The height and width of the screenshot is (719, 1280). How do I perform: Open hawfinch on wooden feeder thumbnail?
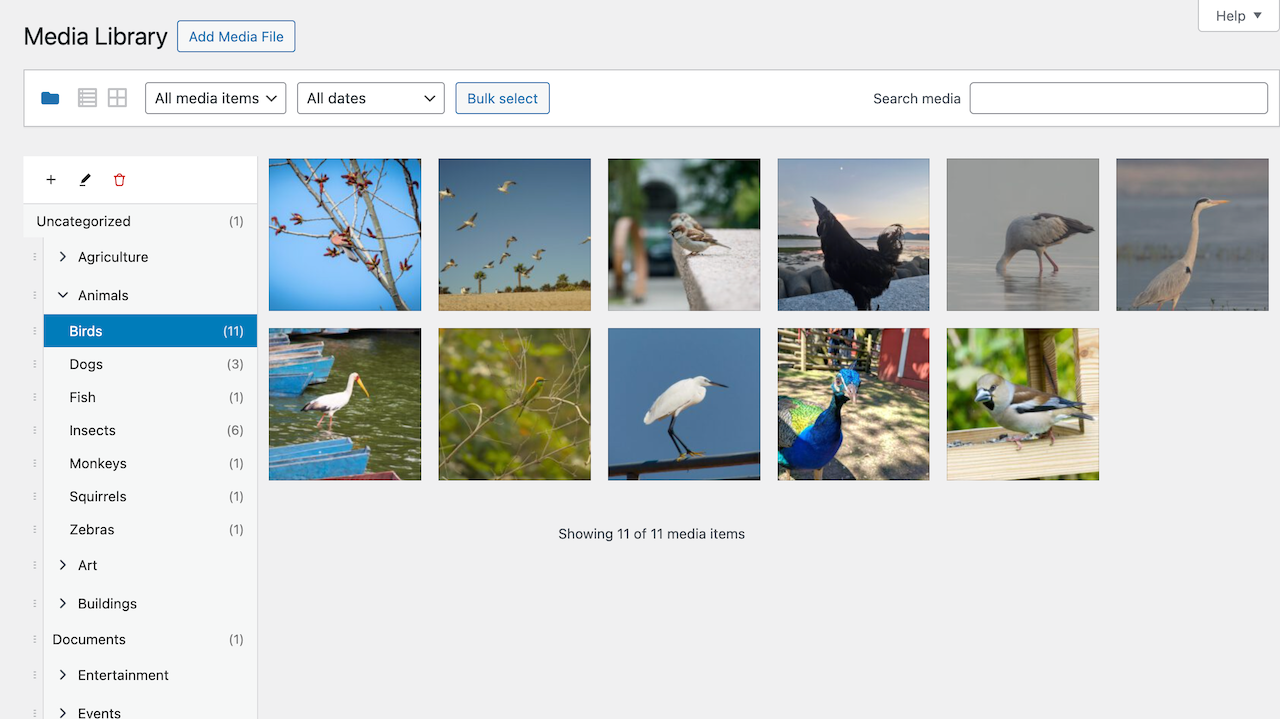[x=1023, y=404]
